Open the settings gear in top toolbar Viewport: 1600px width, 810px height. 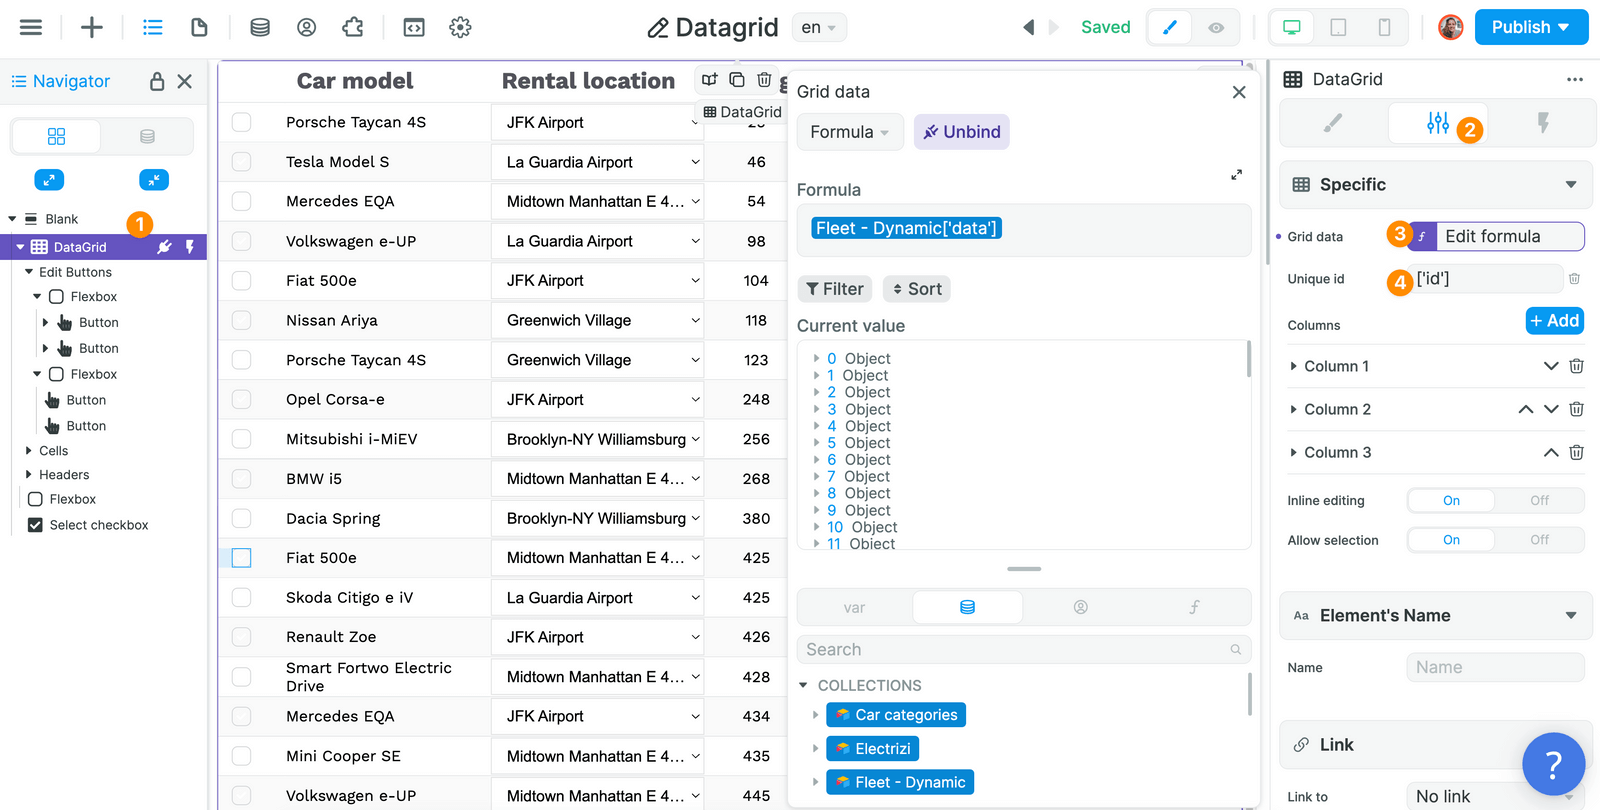(460, 27)
